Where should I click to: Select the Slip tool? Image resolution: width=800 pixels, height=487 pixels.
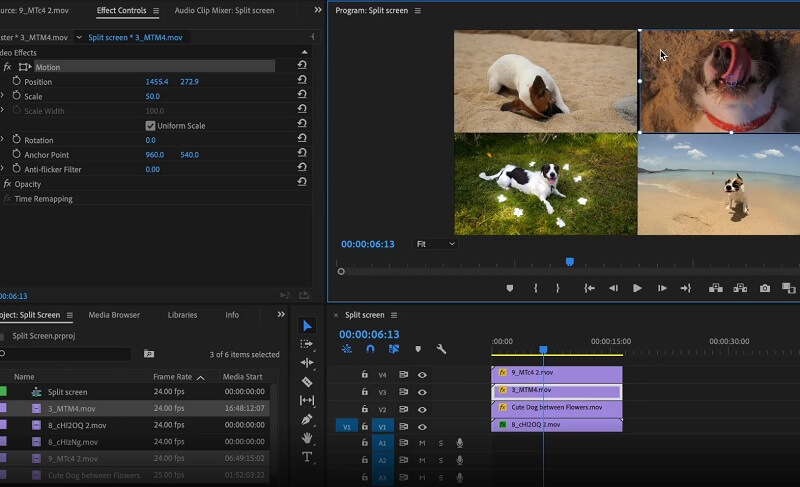coord(307,400)
